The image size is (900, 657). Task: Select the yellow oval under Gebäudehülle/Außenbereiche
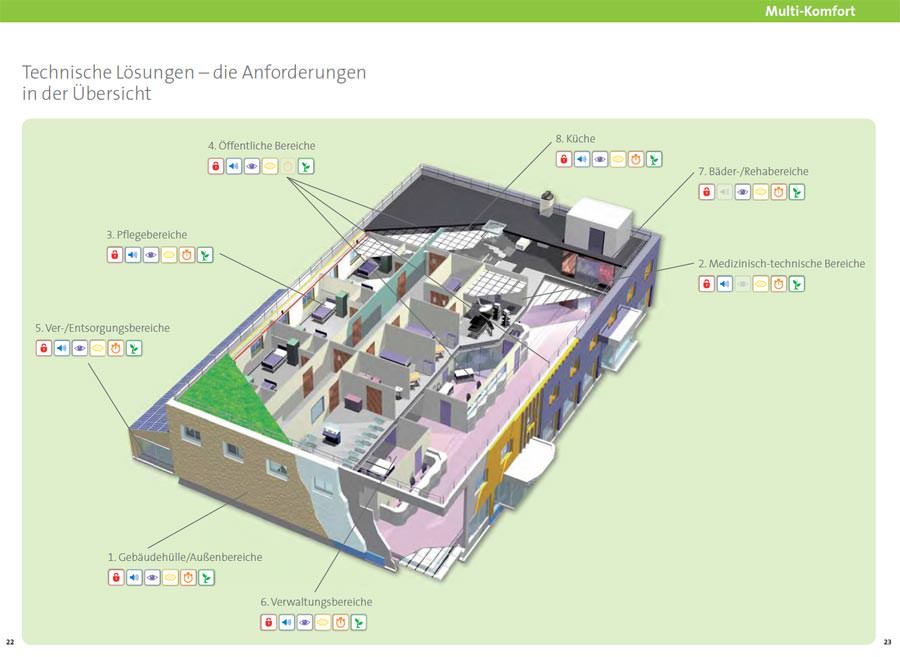point(170,577)
